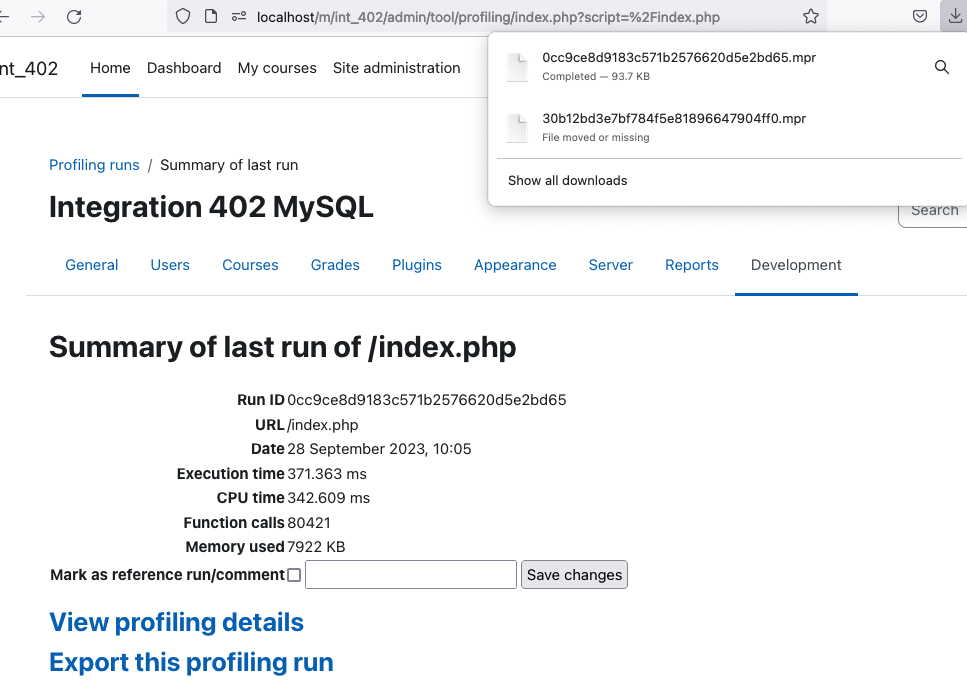Reload the page with refresh icon
The height and width of the screenshot is (694, 967).
74,17
